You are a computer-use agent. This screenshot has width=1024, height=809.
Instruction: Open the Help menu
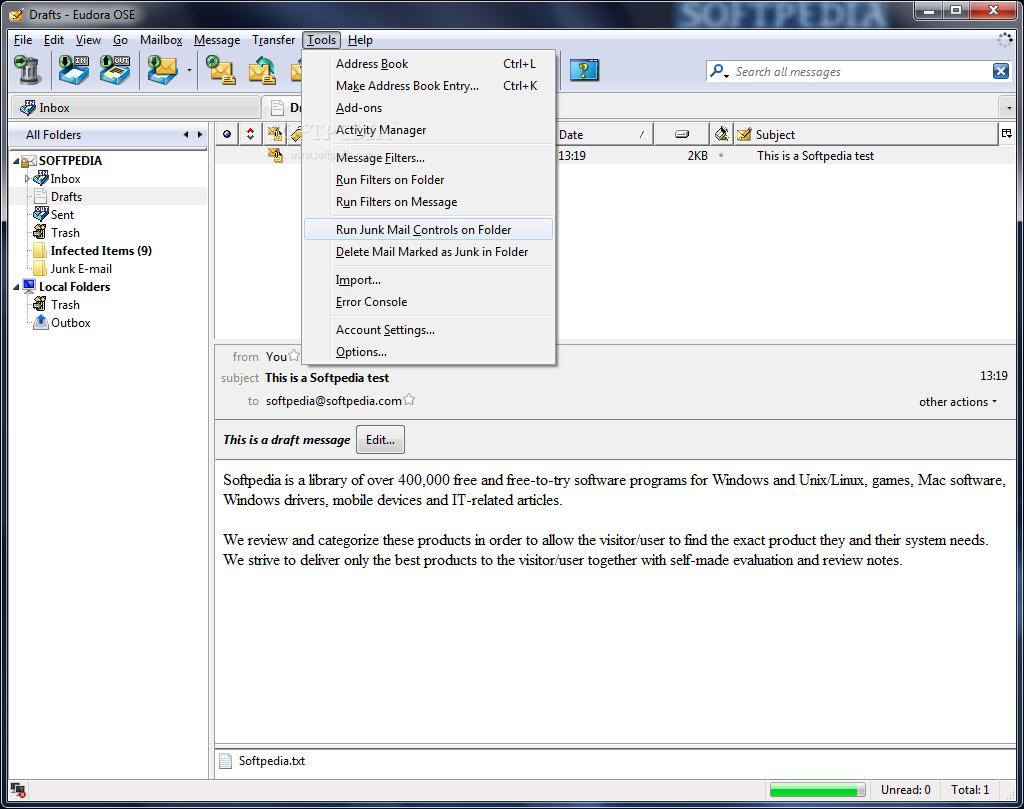tap(360, 40)
